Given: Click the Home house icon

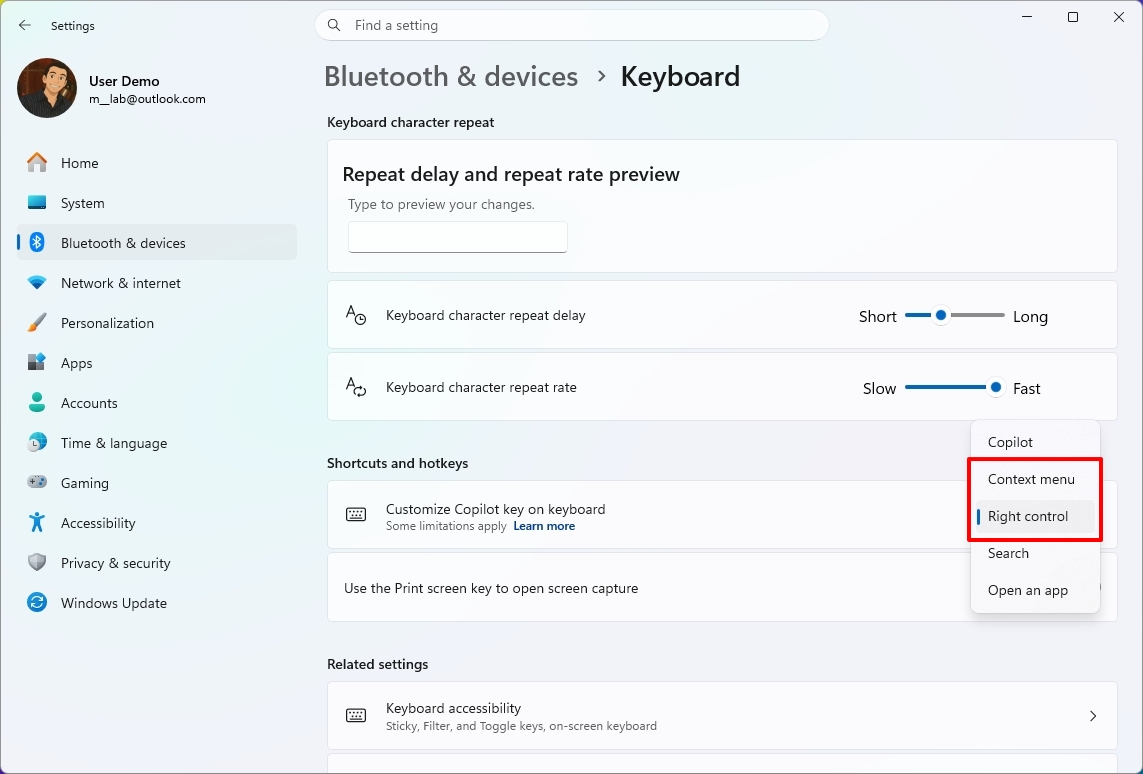Looking at the screenshot, I should click(37, 163).
